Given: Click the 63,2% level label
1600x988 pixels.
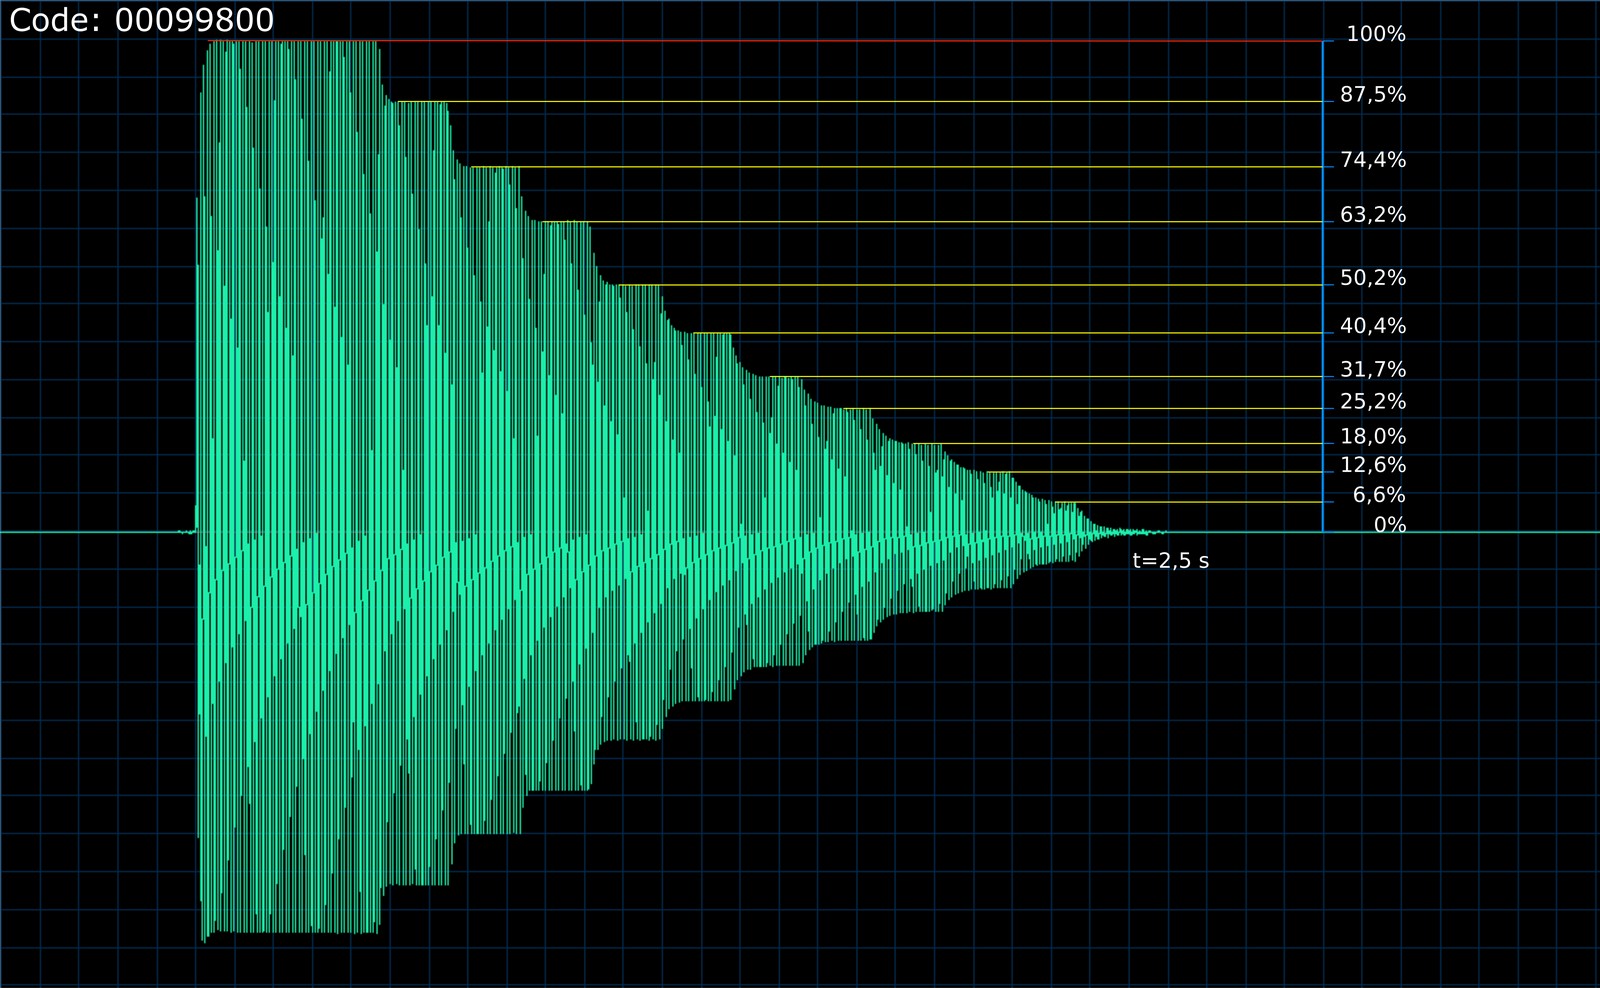Looking at the screenshot, I should click(1373, 215).
